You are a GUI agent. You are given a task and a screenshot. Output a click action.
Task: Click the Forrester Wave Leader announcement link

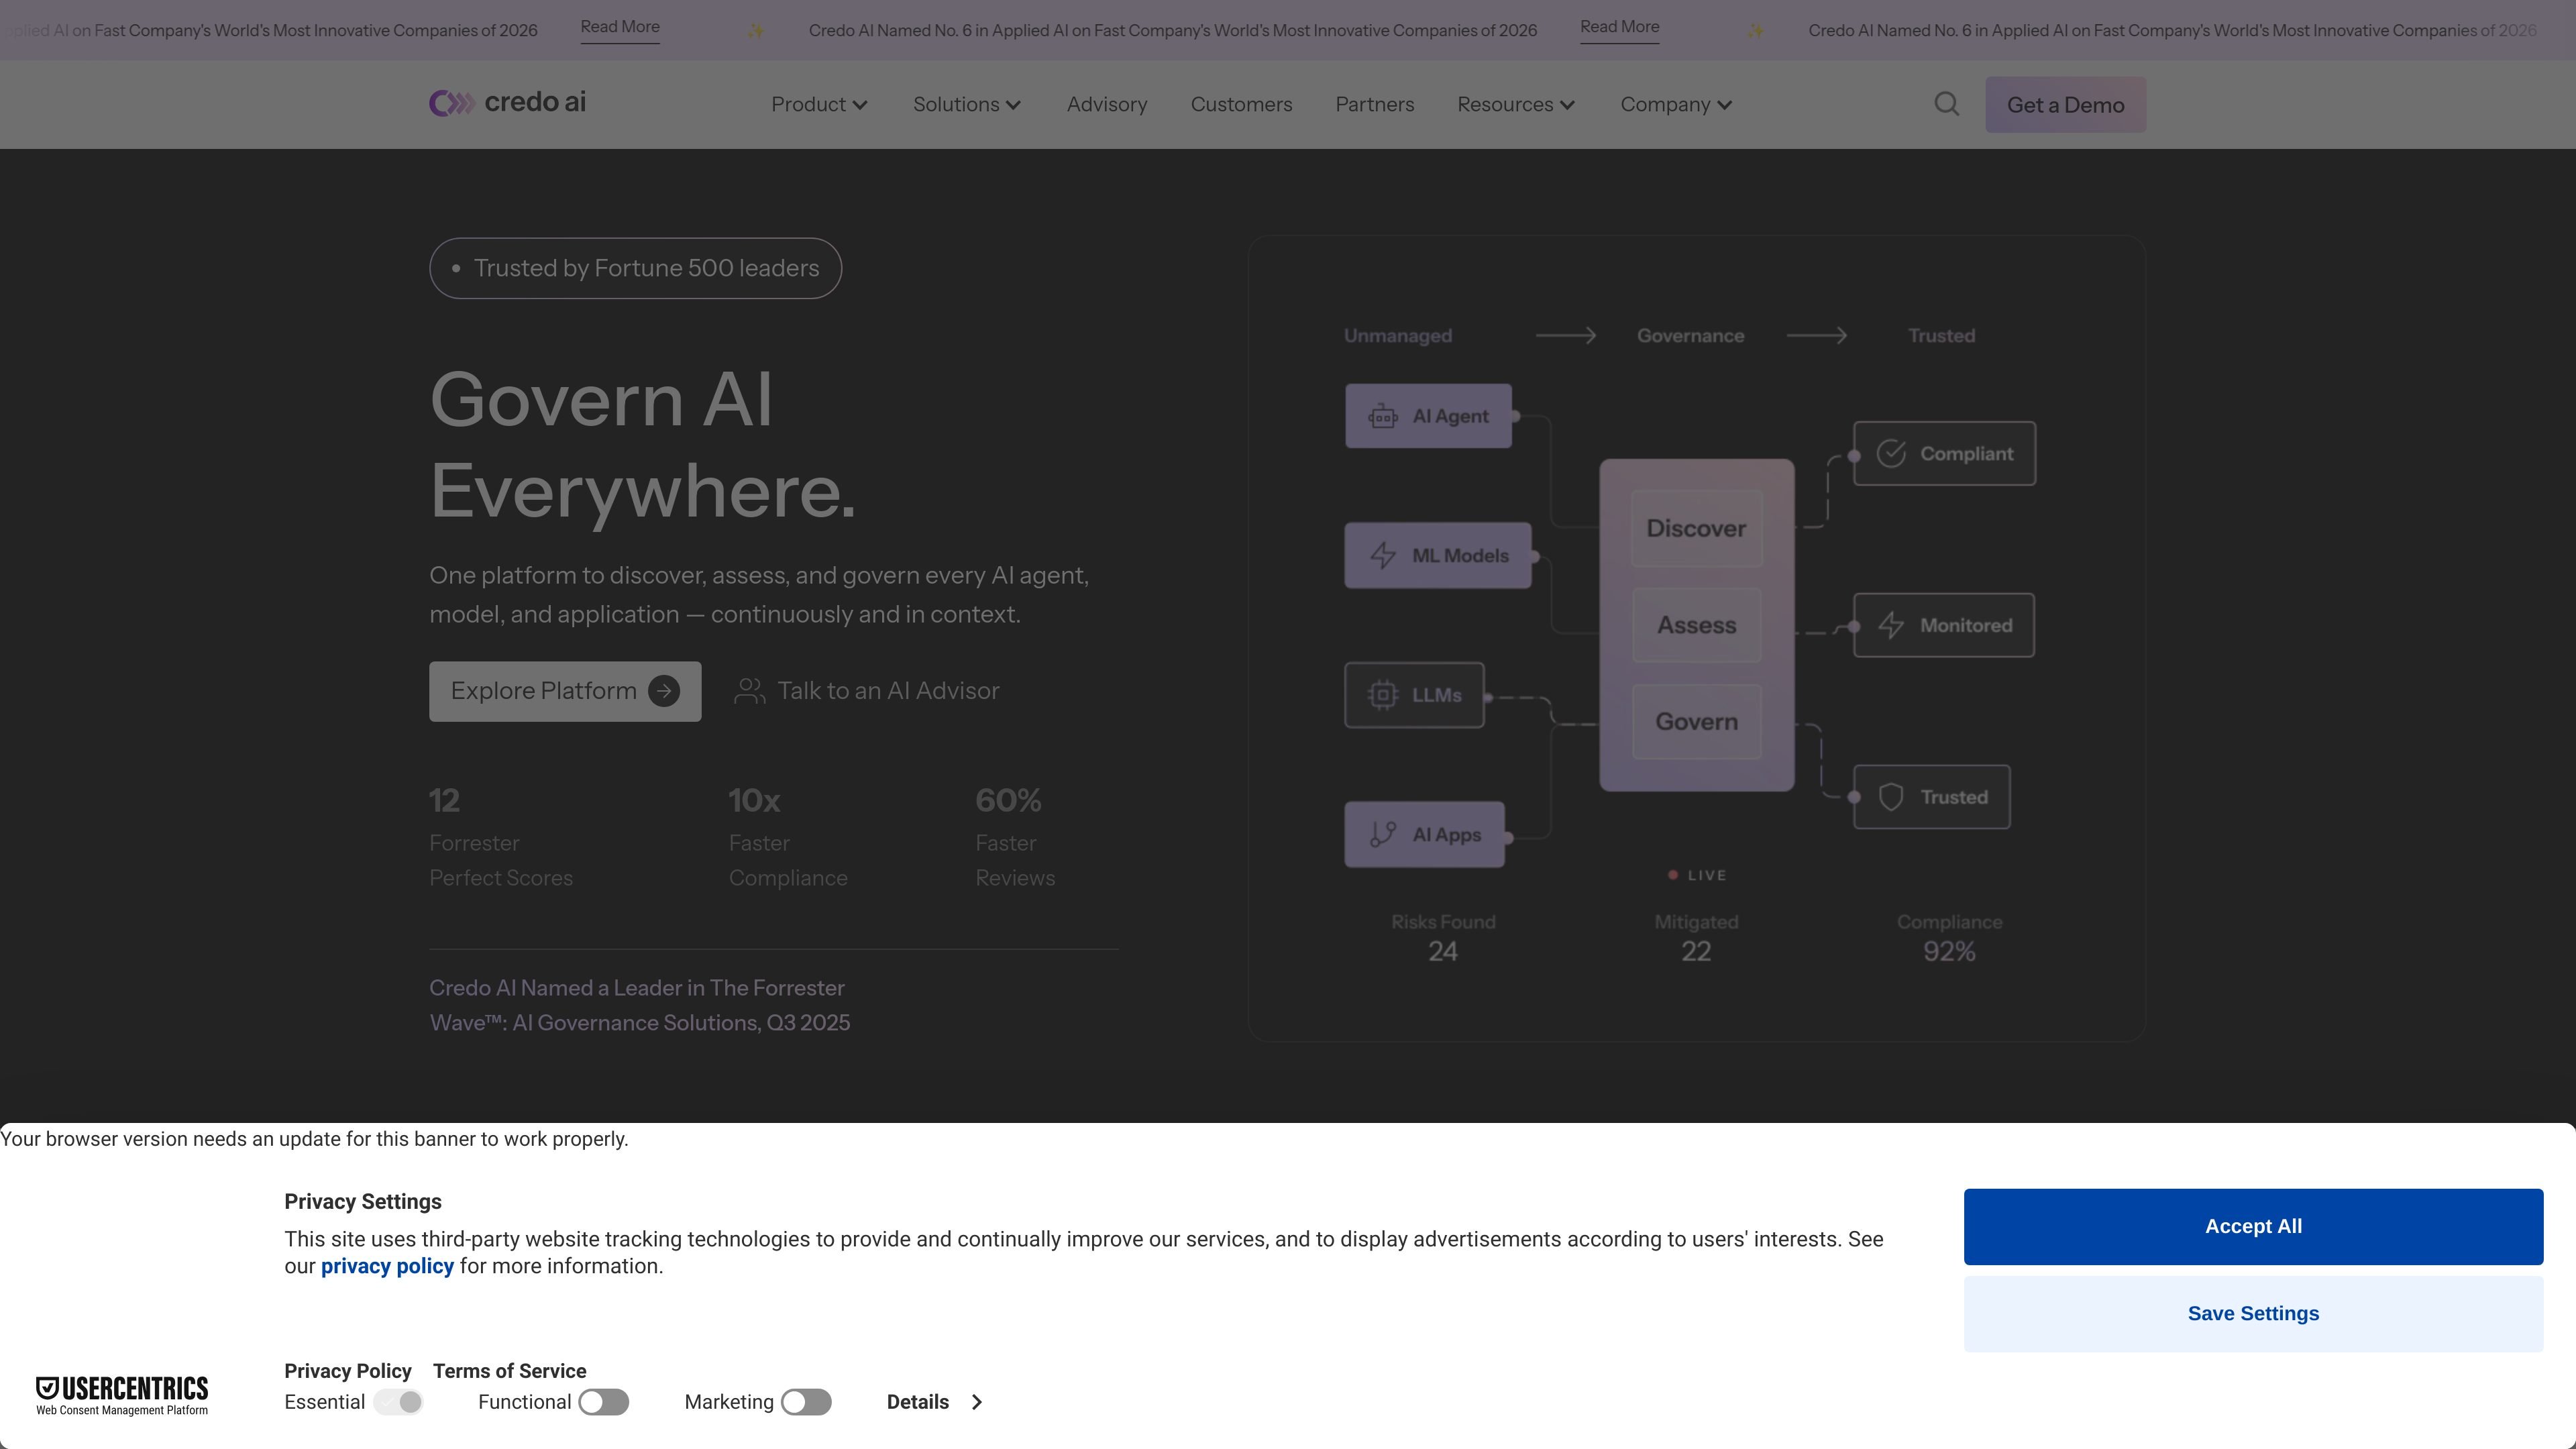pos(639,1005)
